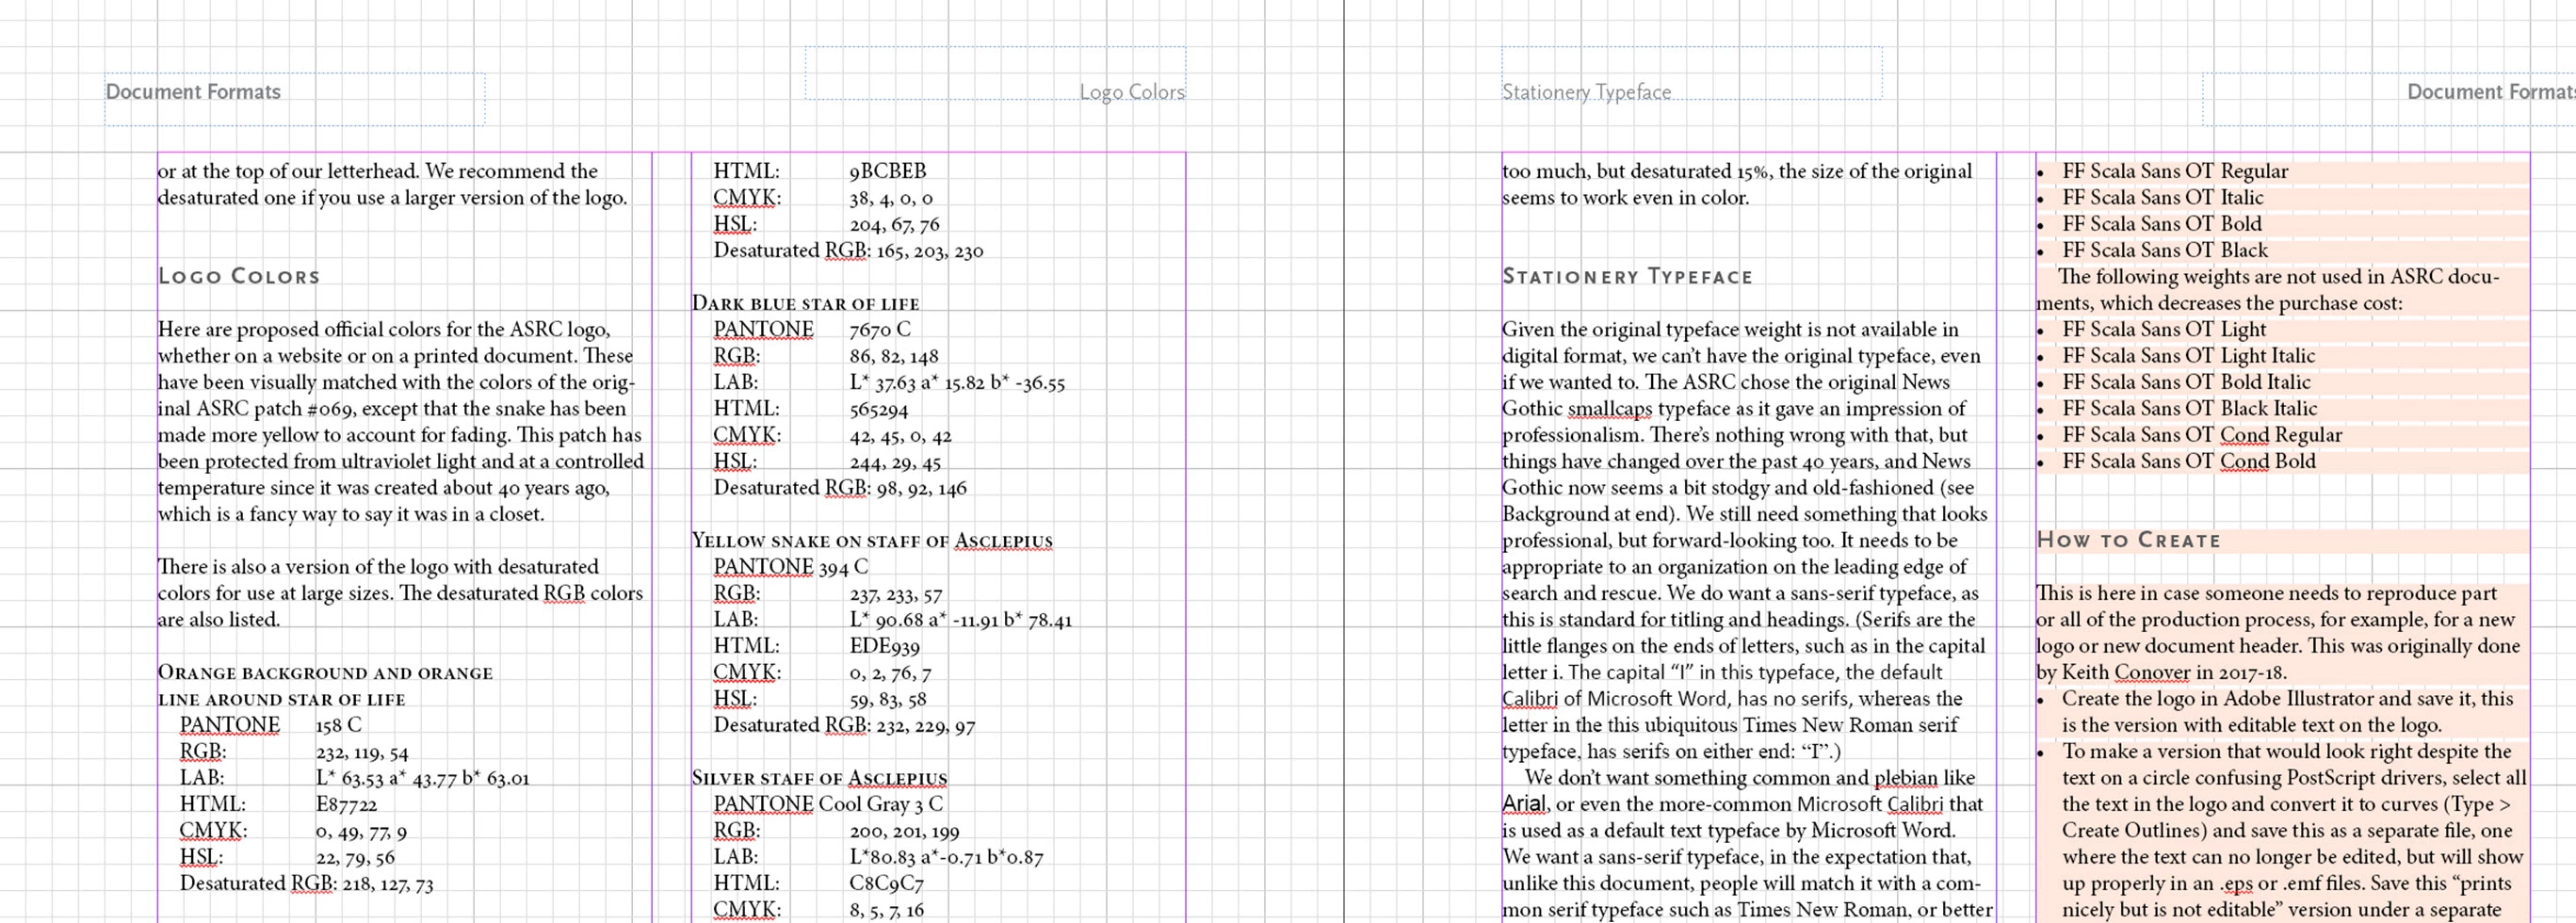
Task: Click the 'Stationery Typeface' running header text
Action: click(x=1586, y=92)
